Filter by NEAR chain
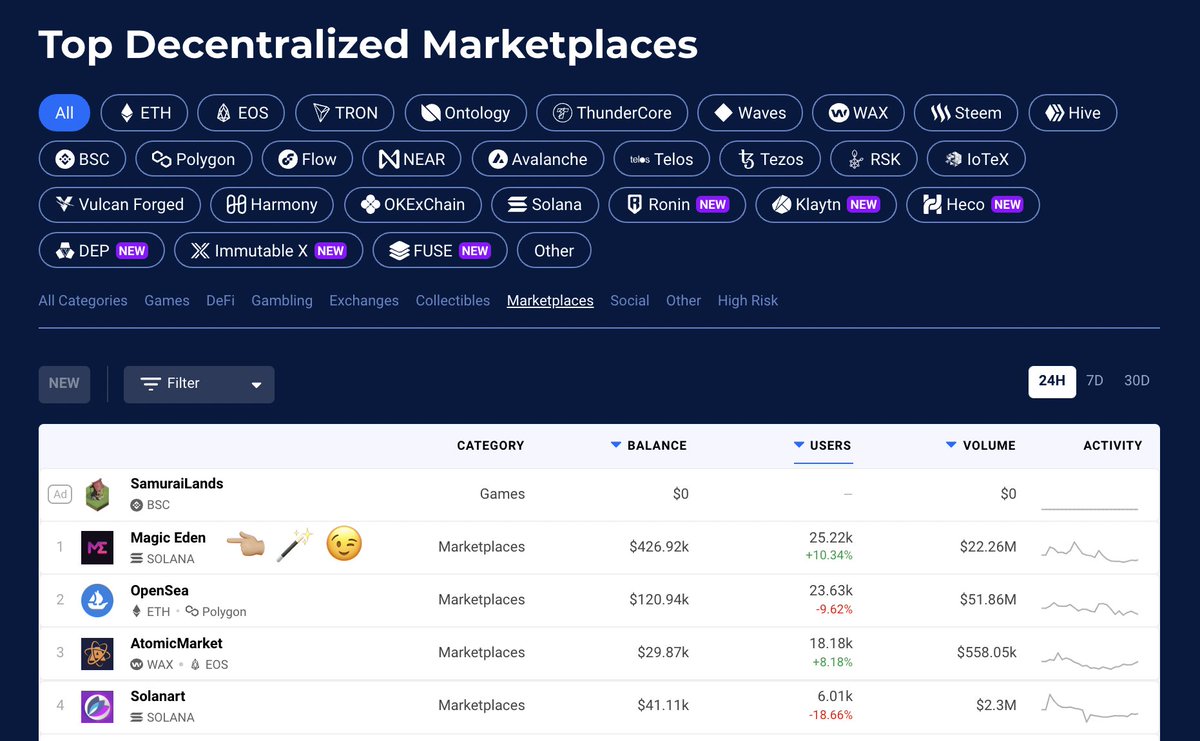This screenshot has width=1200, height=741. click(x=411, y=159)
